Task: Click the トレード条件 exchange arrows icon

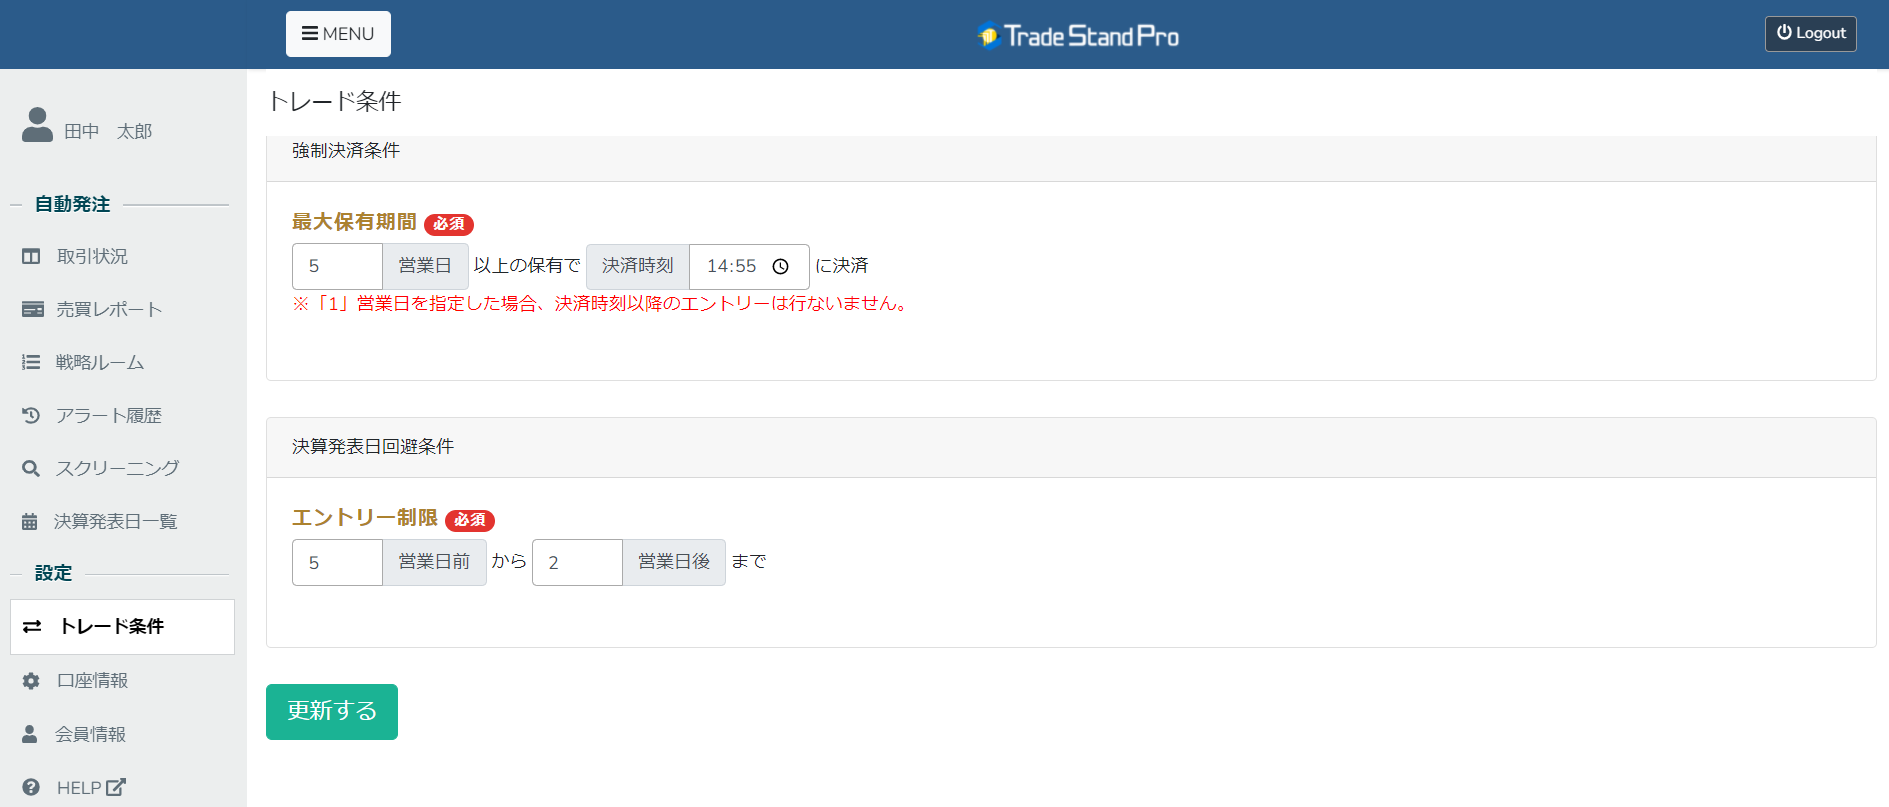Action: pos(32,627)
